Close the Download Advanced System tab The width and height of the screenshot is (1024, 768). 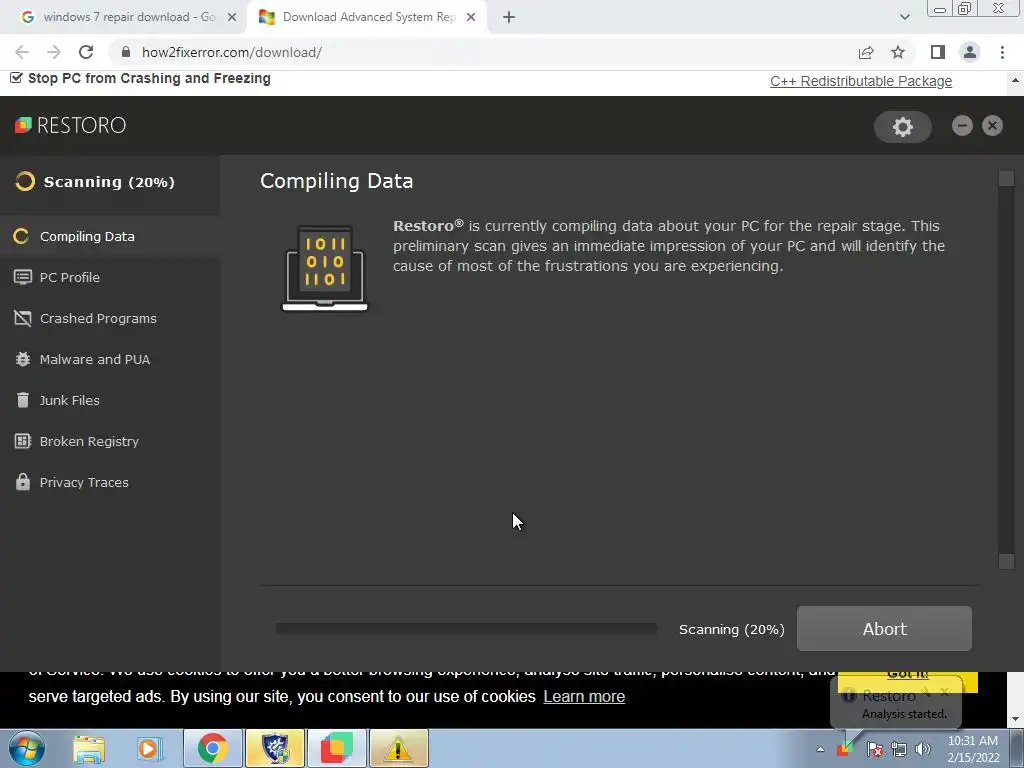coord(471,17)
